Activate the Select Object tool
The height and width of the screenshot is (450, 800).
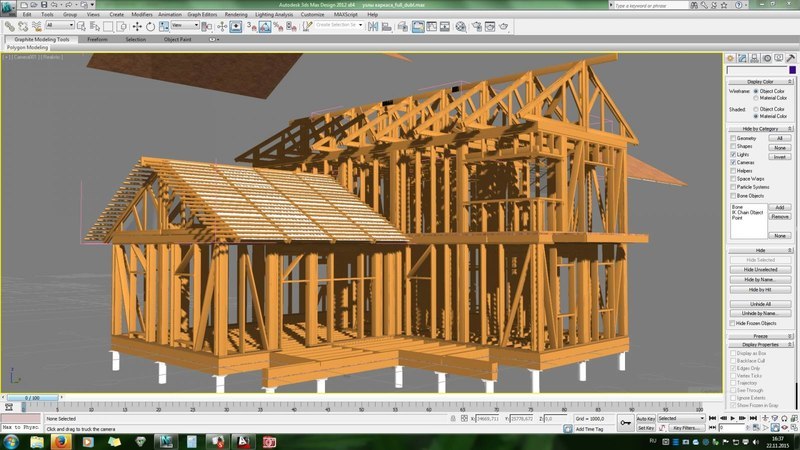click(x=81, y=26)
